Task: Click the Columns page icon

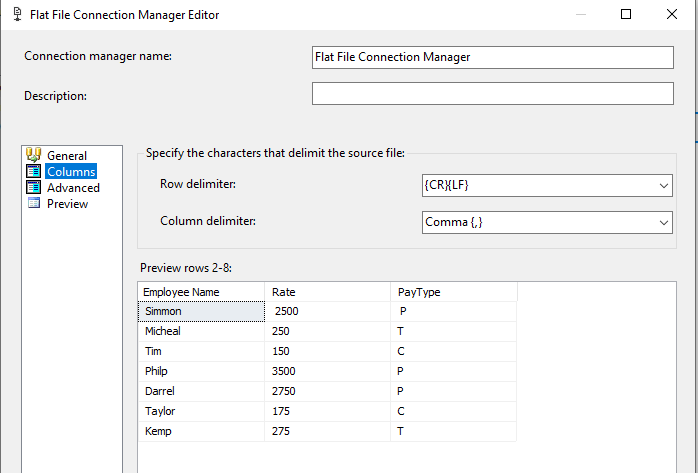Action: tap(33, 171)
